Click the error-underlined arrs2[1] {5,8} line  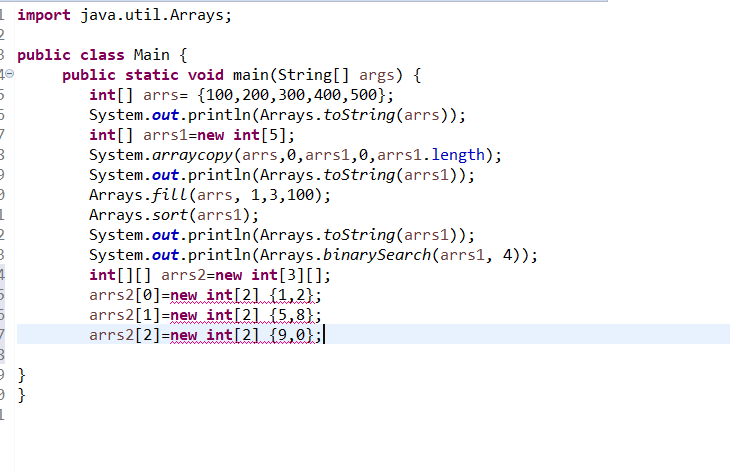pos(205,315)
